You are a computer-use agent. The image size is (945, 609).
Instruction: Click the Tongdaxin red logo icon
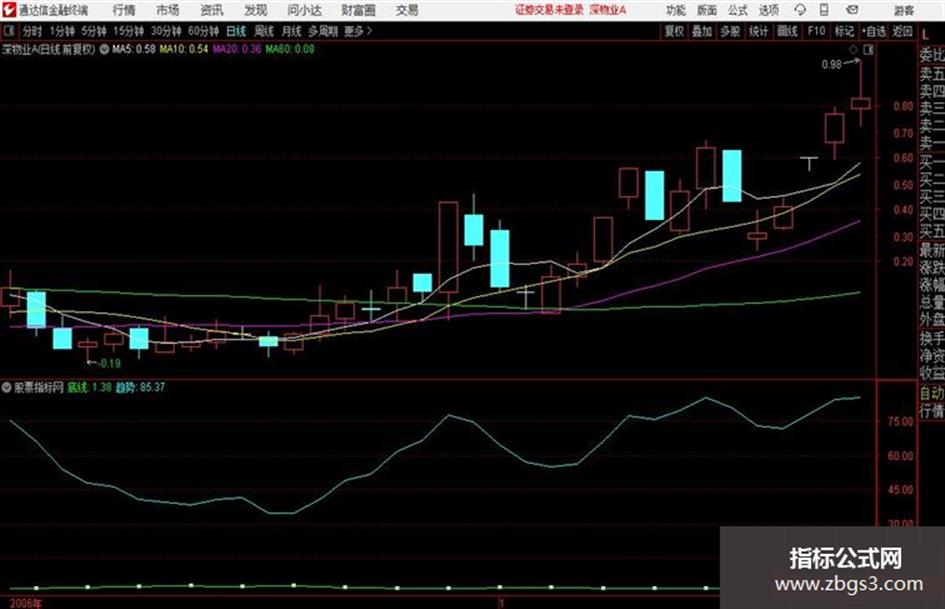coord(9,10)
